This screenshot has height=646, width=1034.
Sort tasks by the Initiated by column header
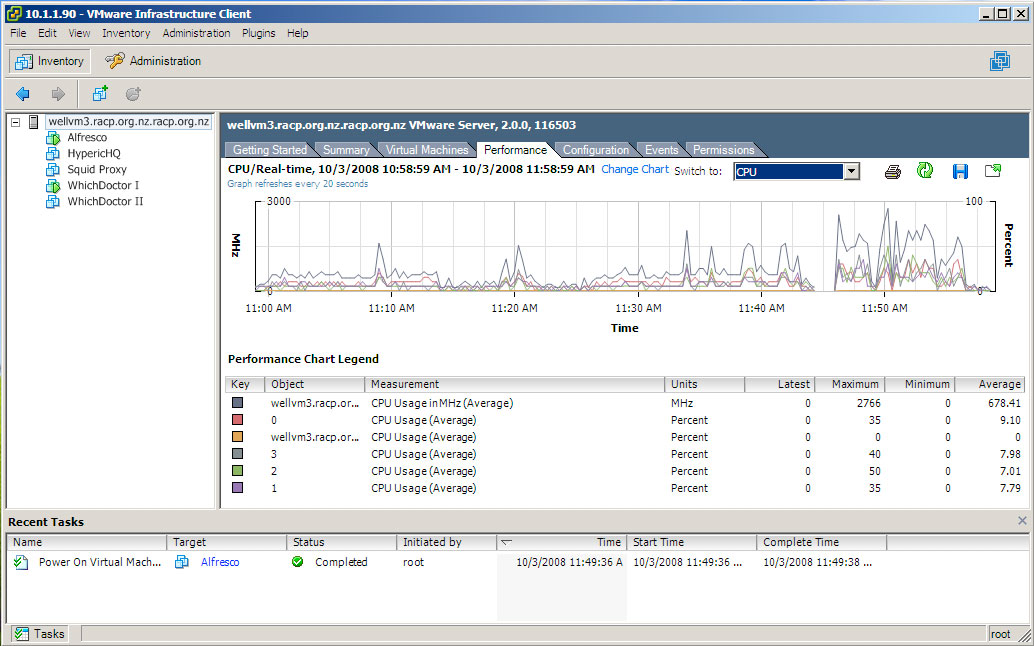447,543
